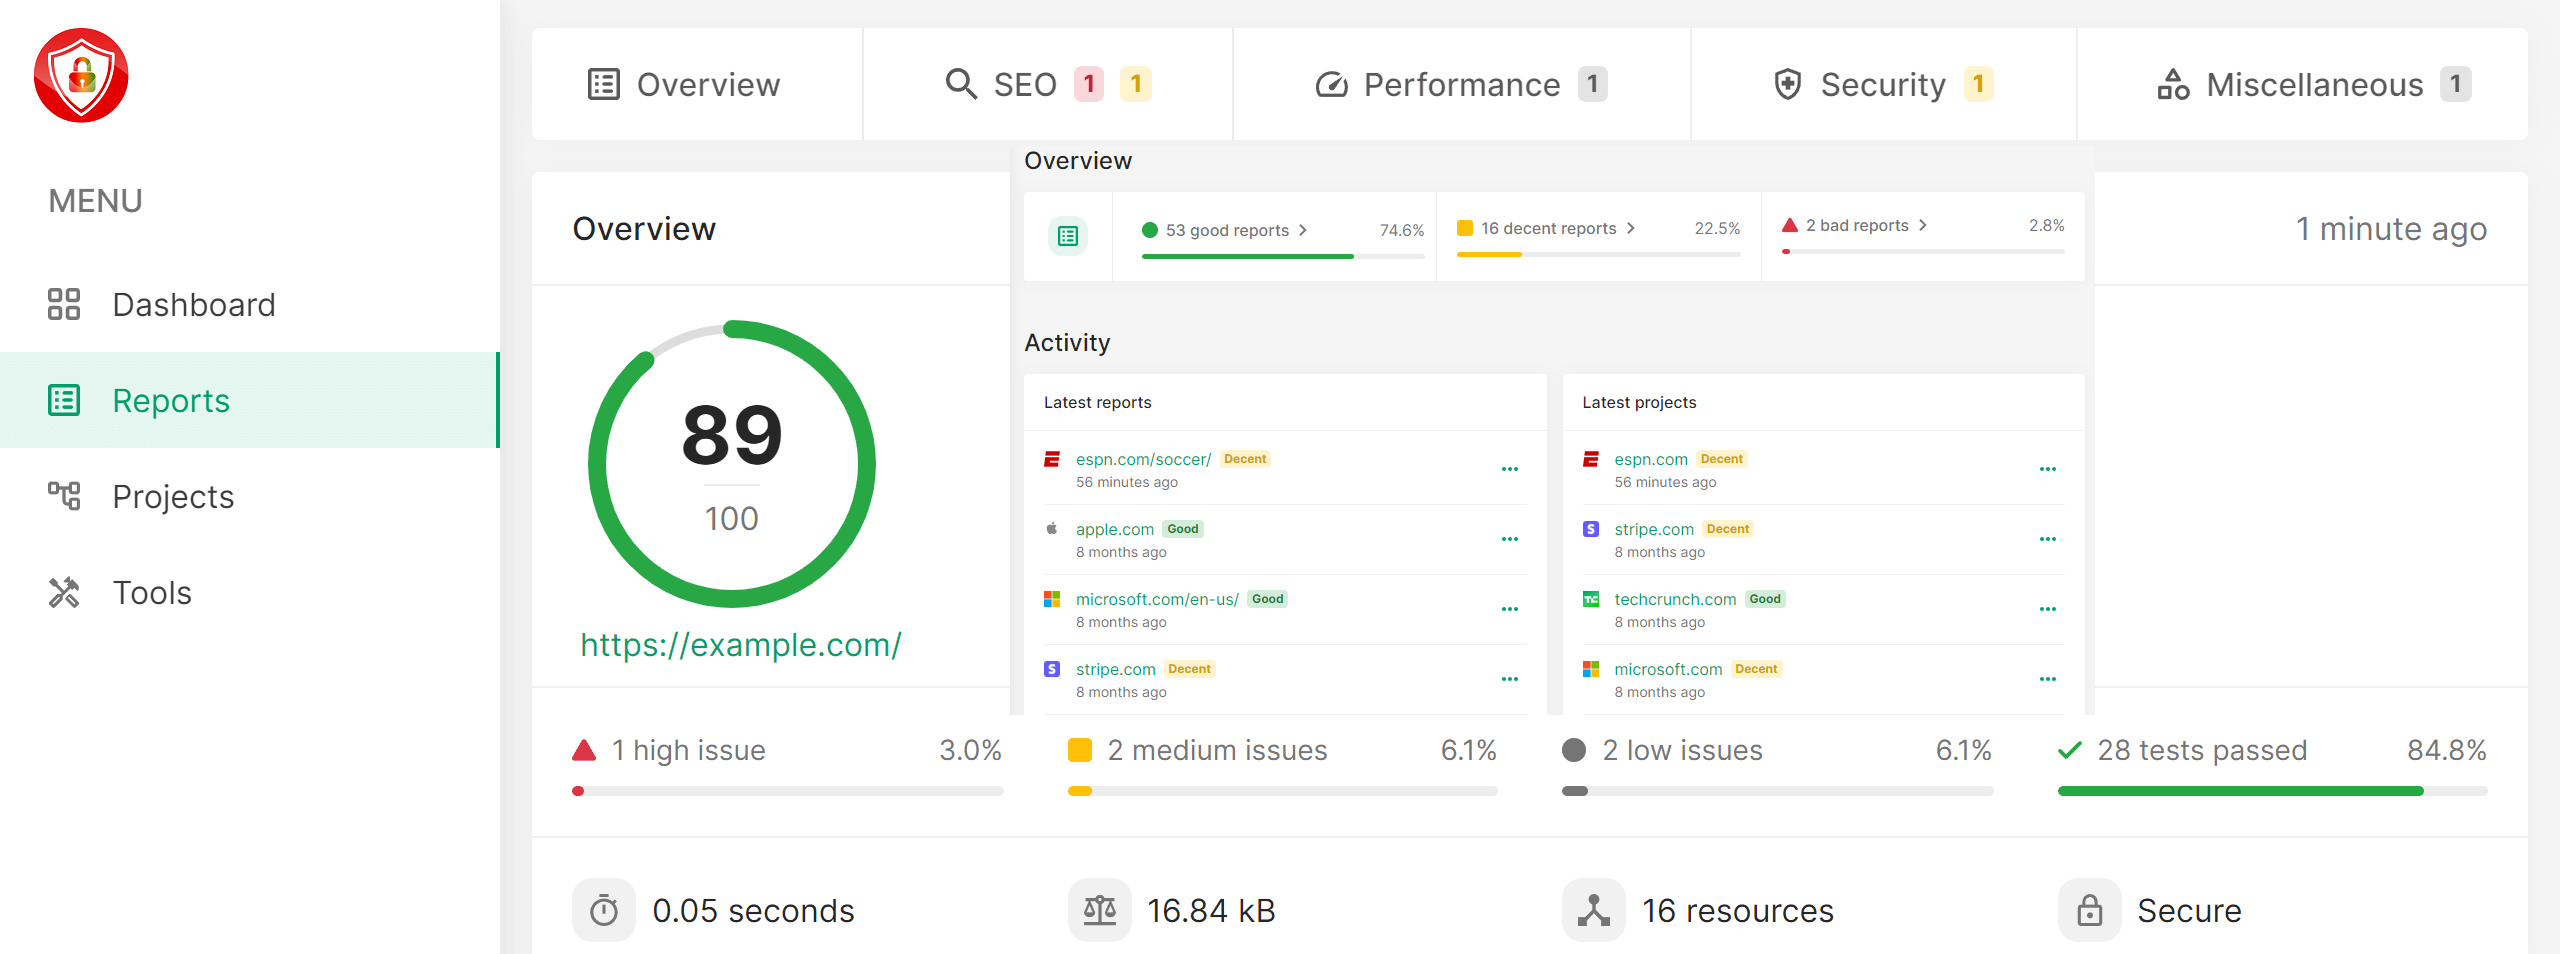Click the load time stopwatch icon

[x=603, y=909]
